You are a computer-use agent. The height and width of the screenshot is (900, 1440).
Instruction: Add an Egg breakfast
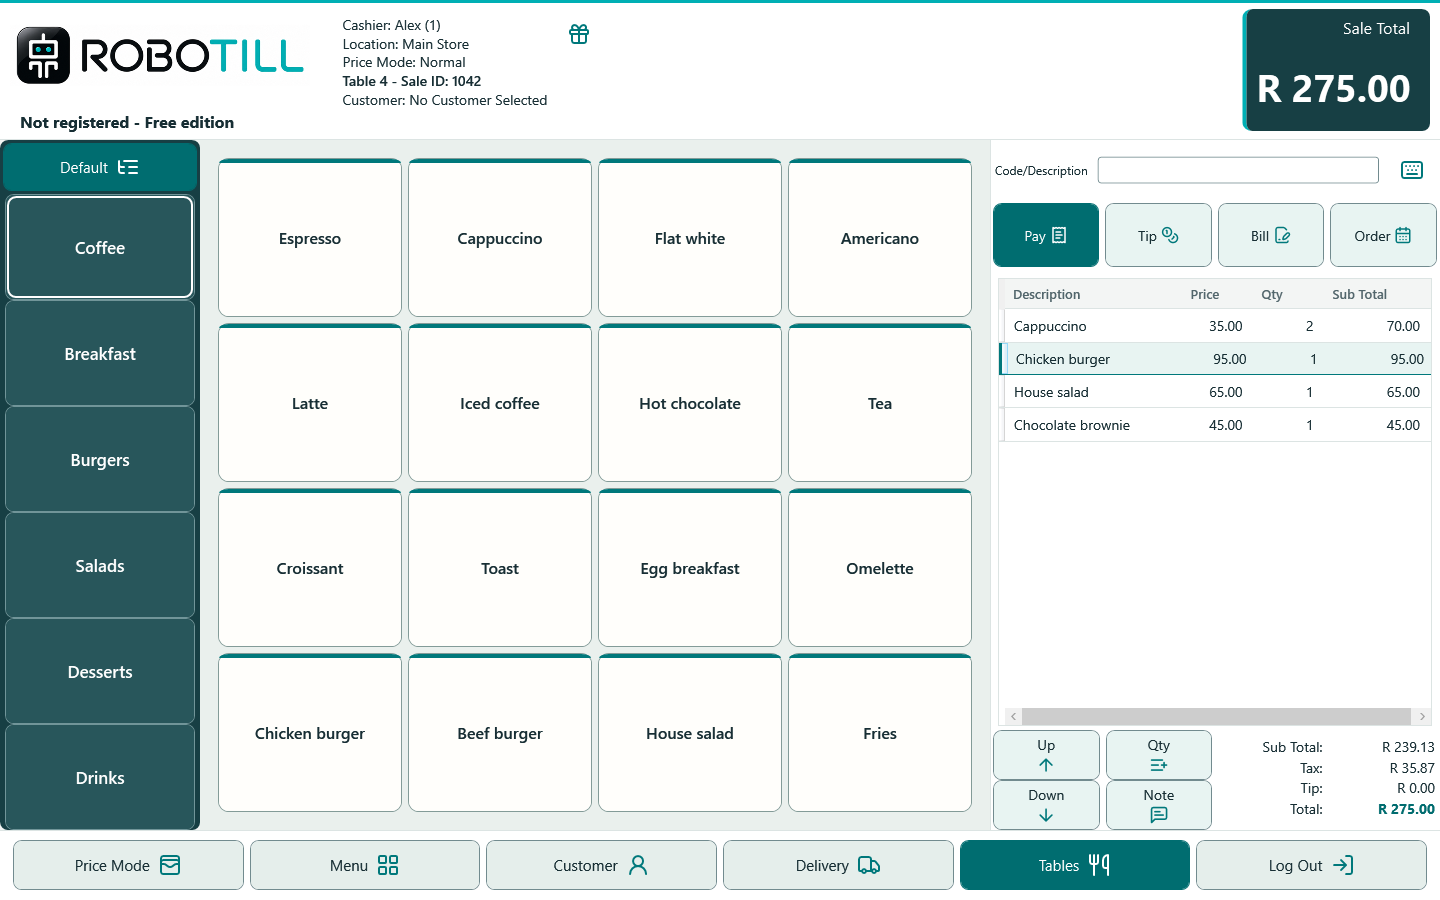pos(690,568)
